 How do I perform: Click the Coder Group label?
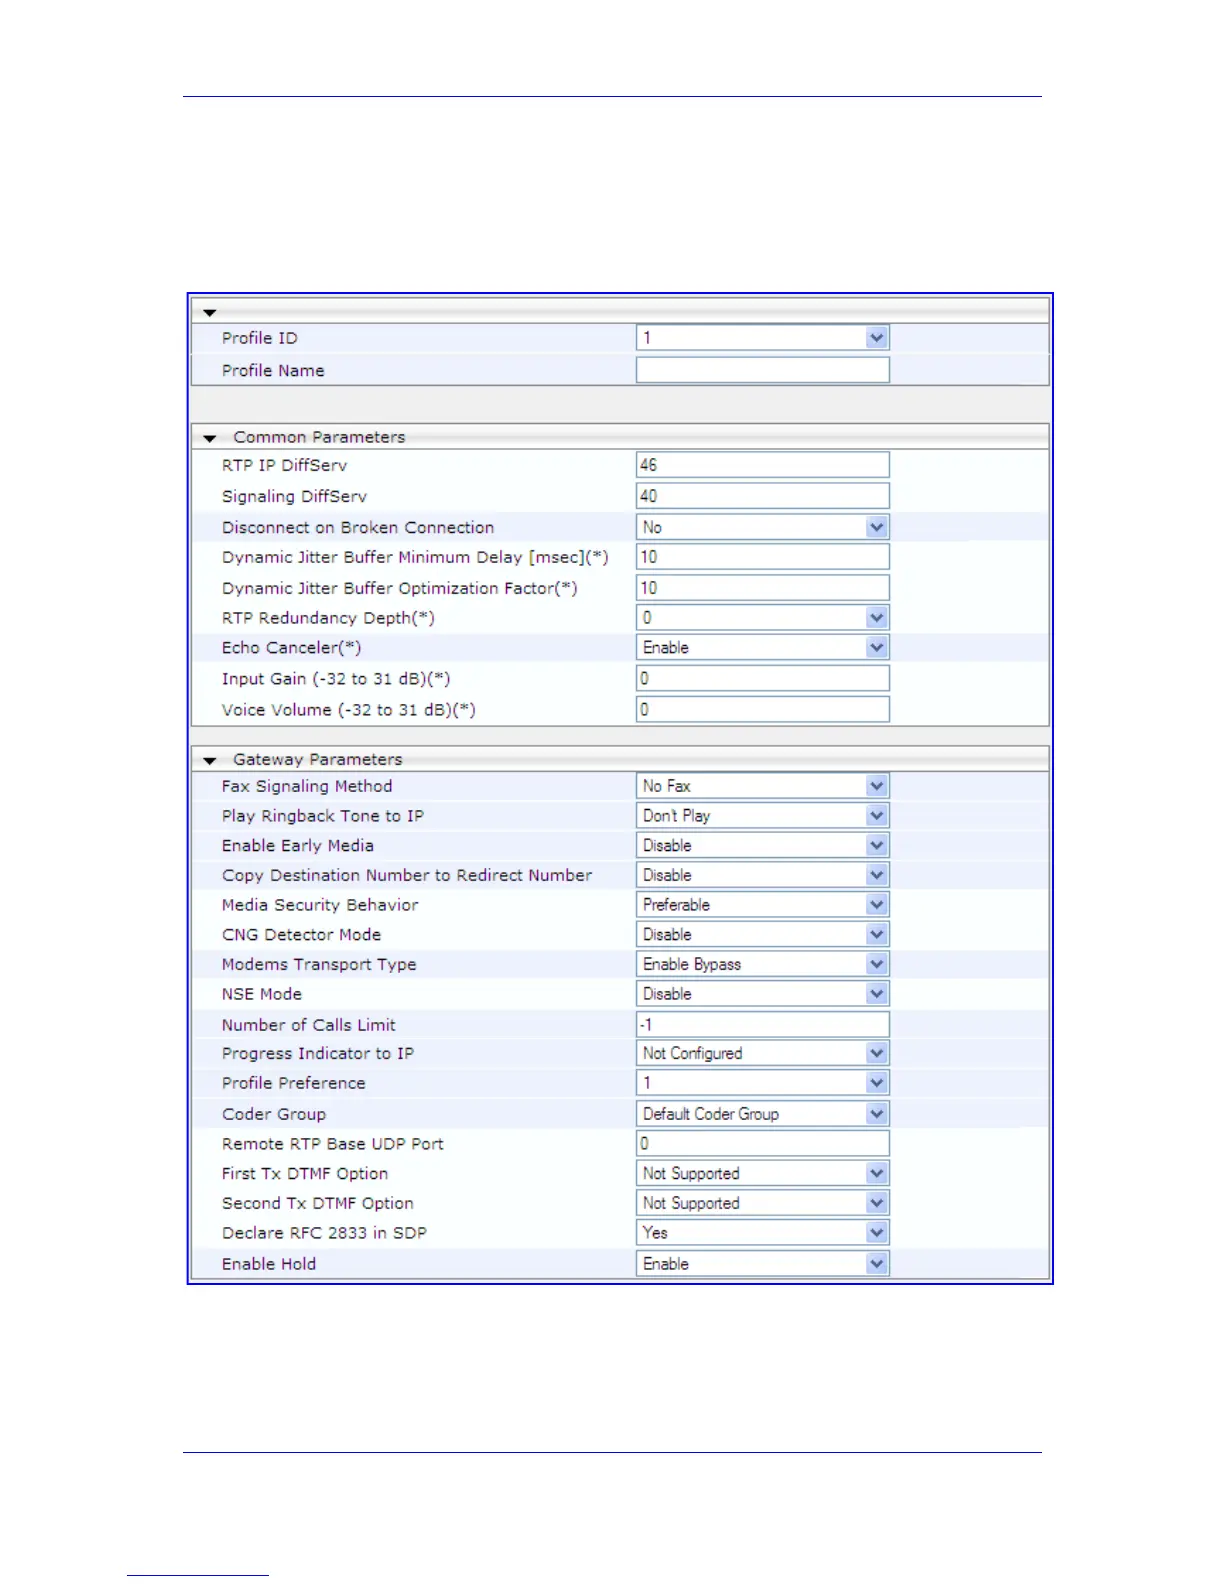[x=274, y=1114]
